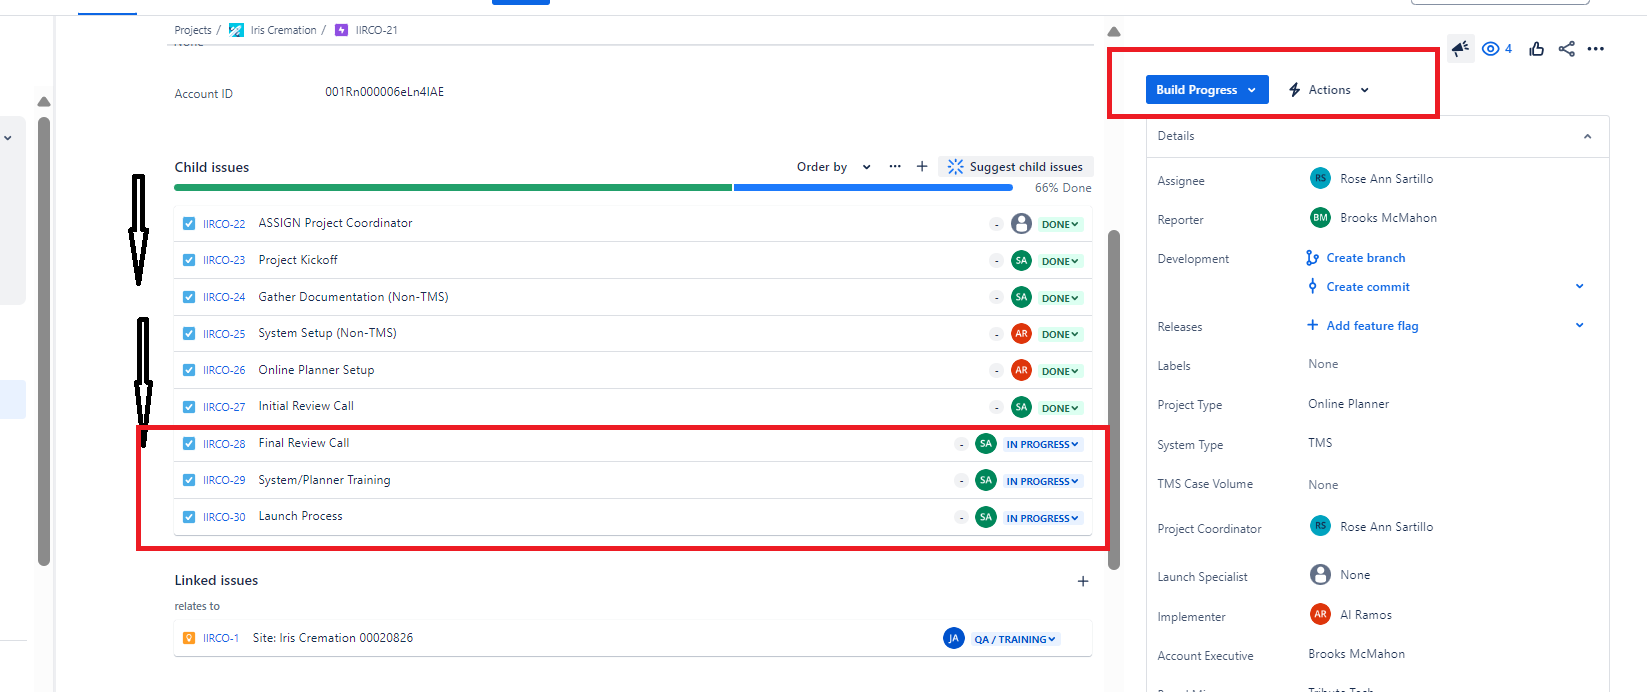Click the main content vertical scrollbar
The height and width of the screenshot is (692, 1647).
click(x=1114, y=400)
